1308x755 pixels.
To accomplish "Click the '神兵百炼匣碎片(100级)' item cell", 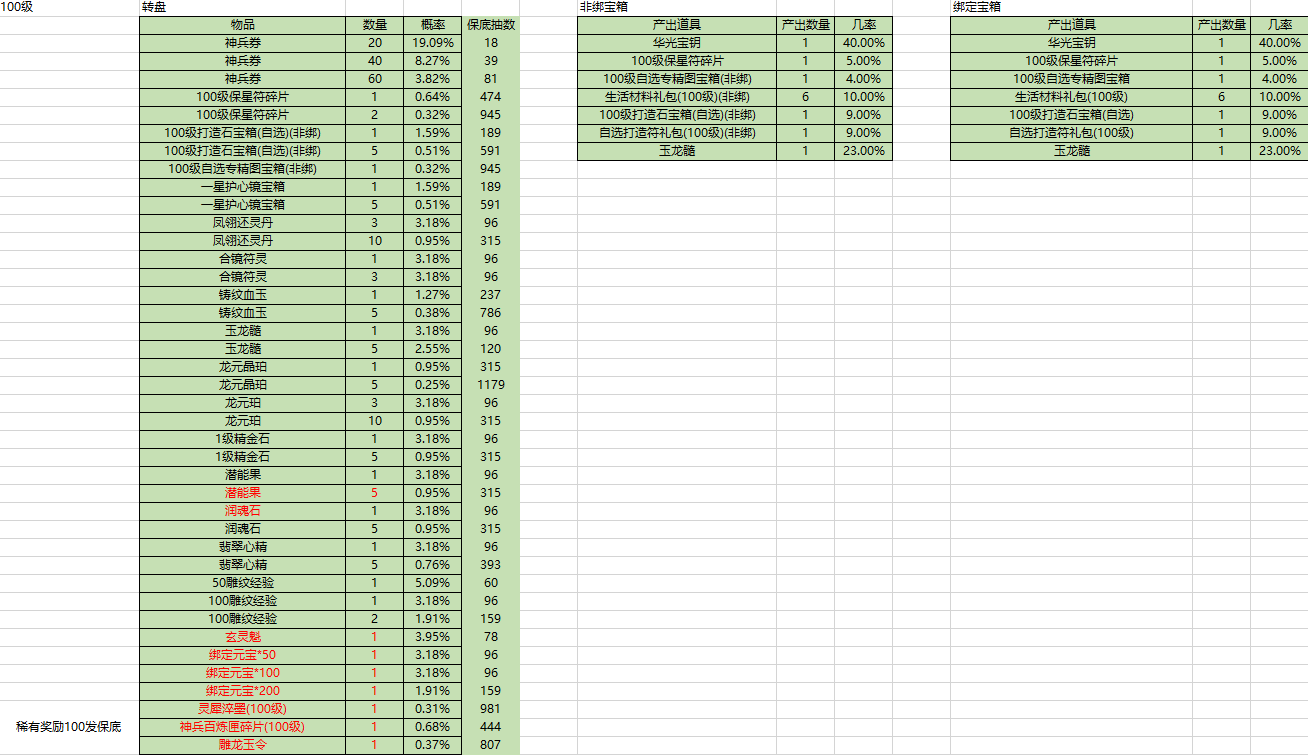I will click(x=242, y=727).
